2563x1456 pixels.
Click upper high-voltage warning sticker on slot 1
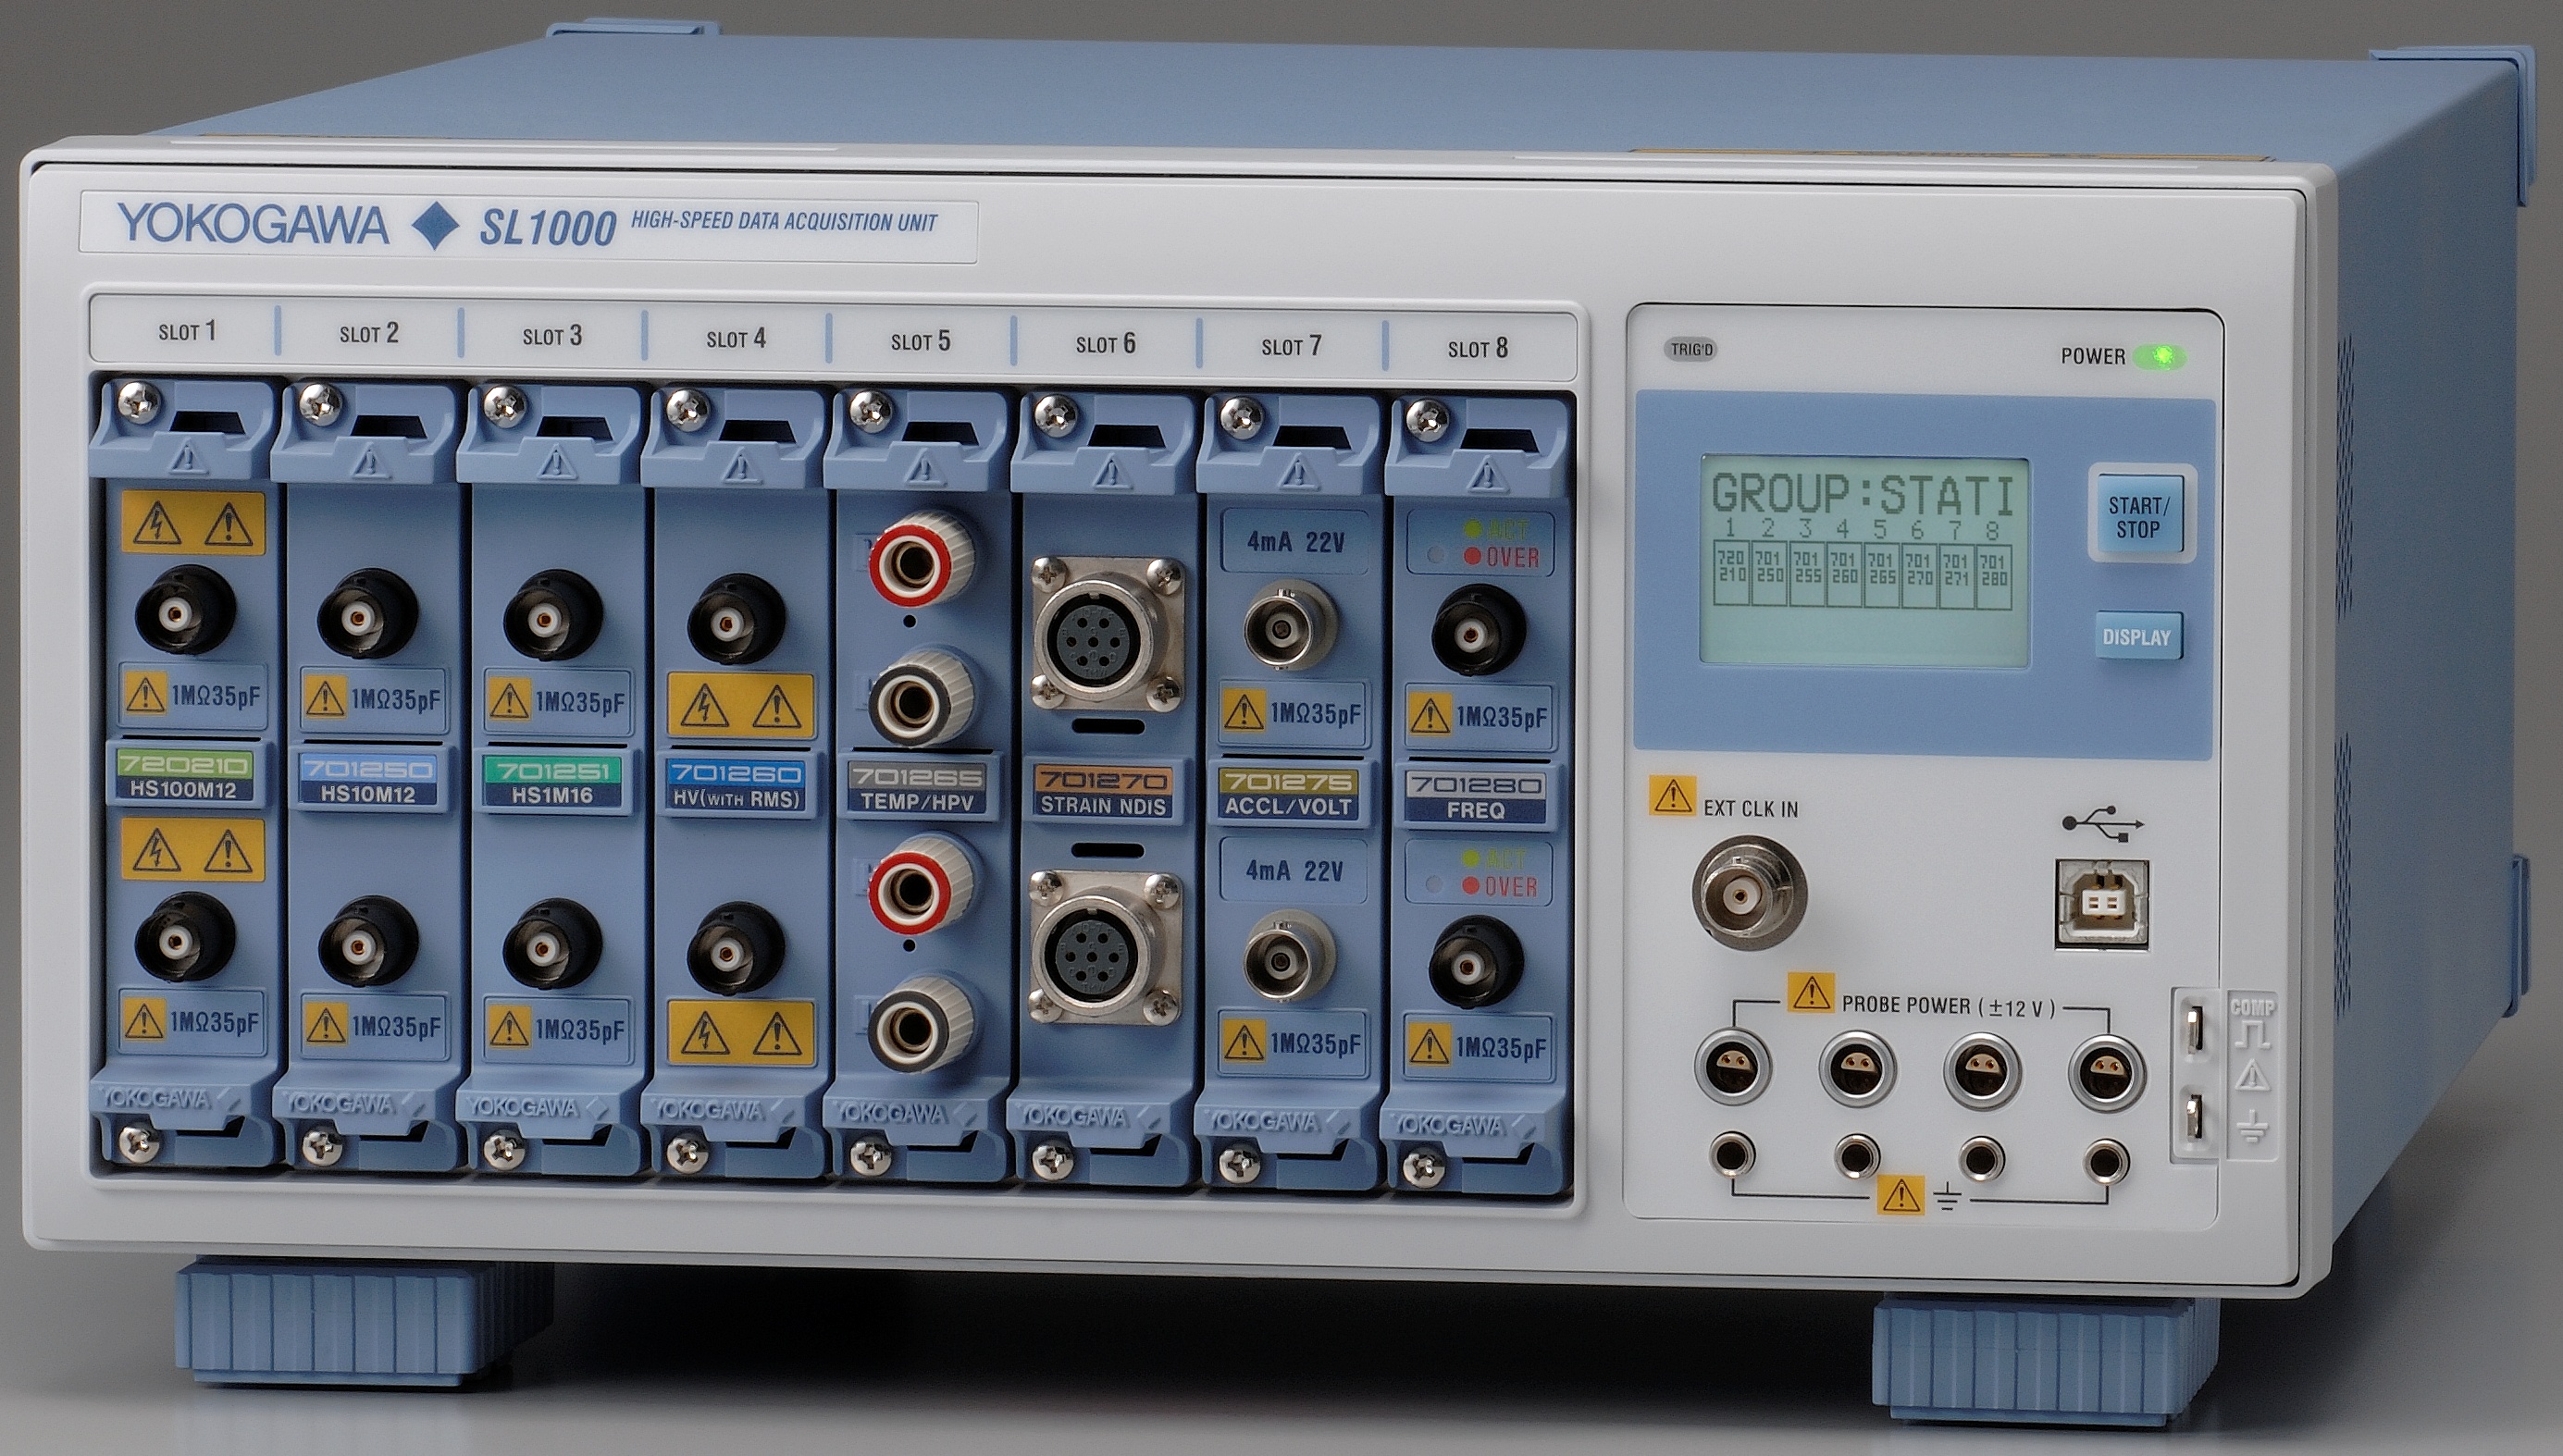coord(194,522)
